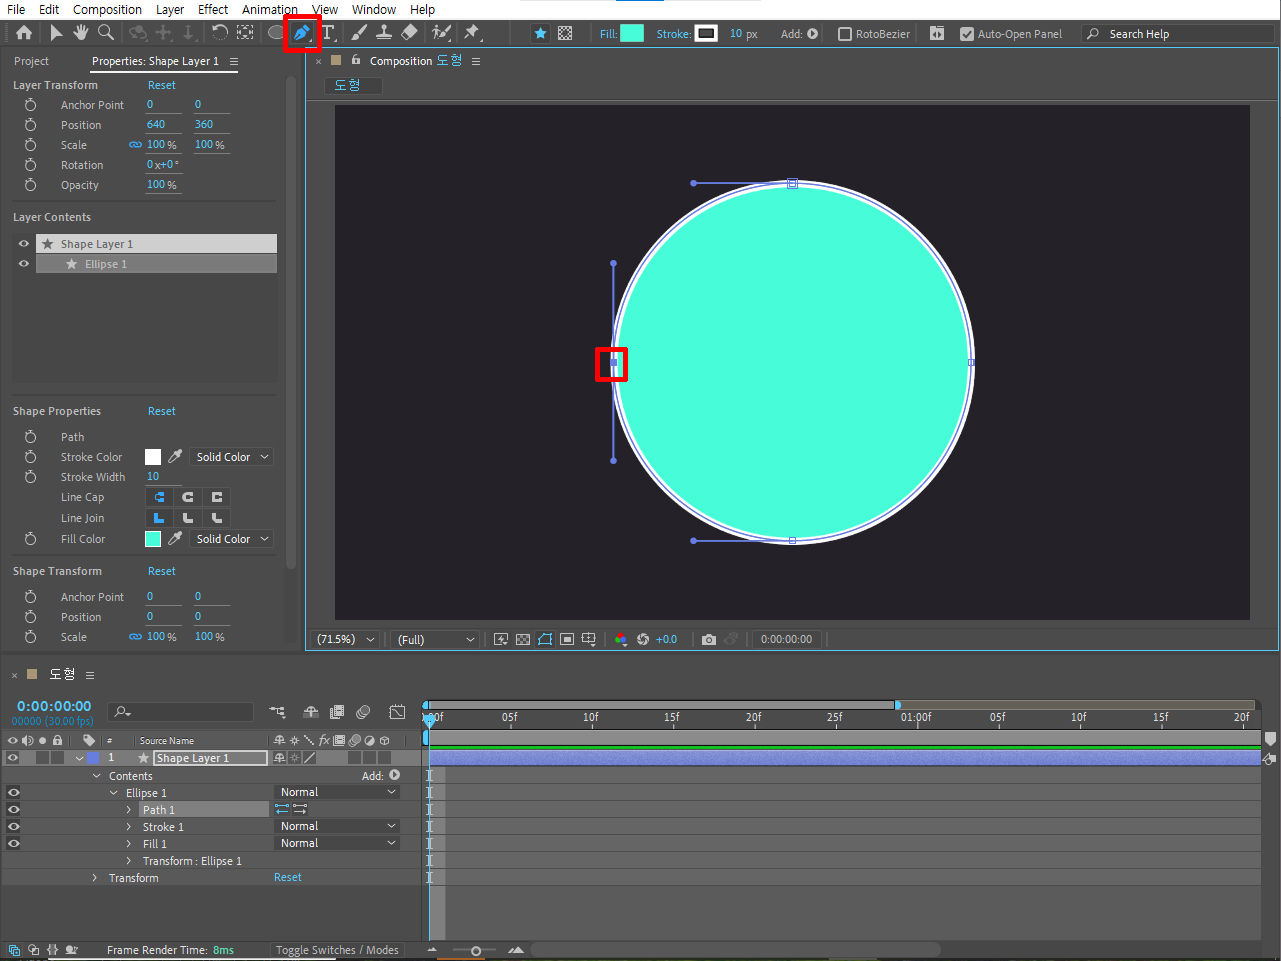Open the Full resolution dropdown
1281x961 pixels.
[435, 639]
